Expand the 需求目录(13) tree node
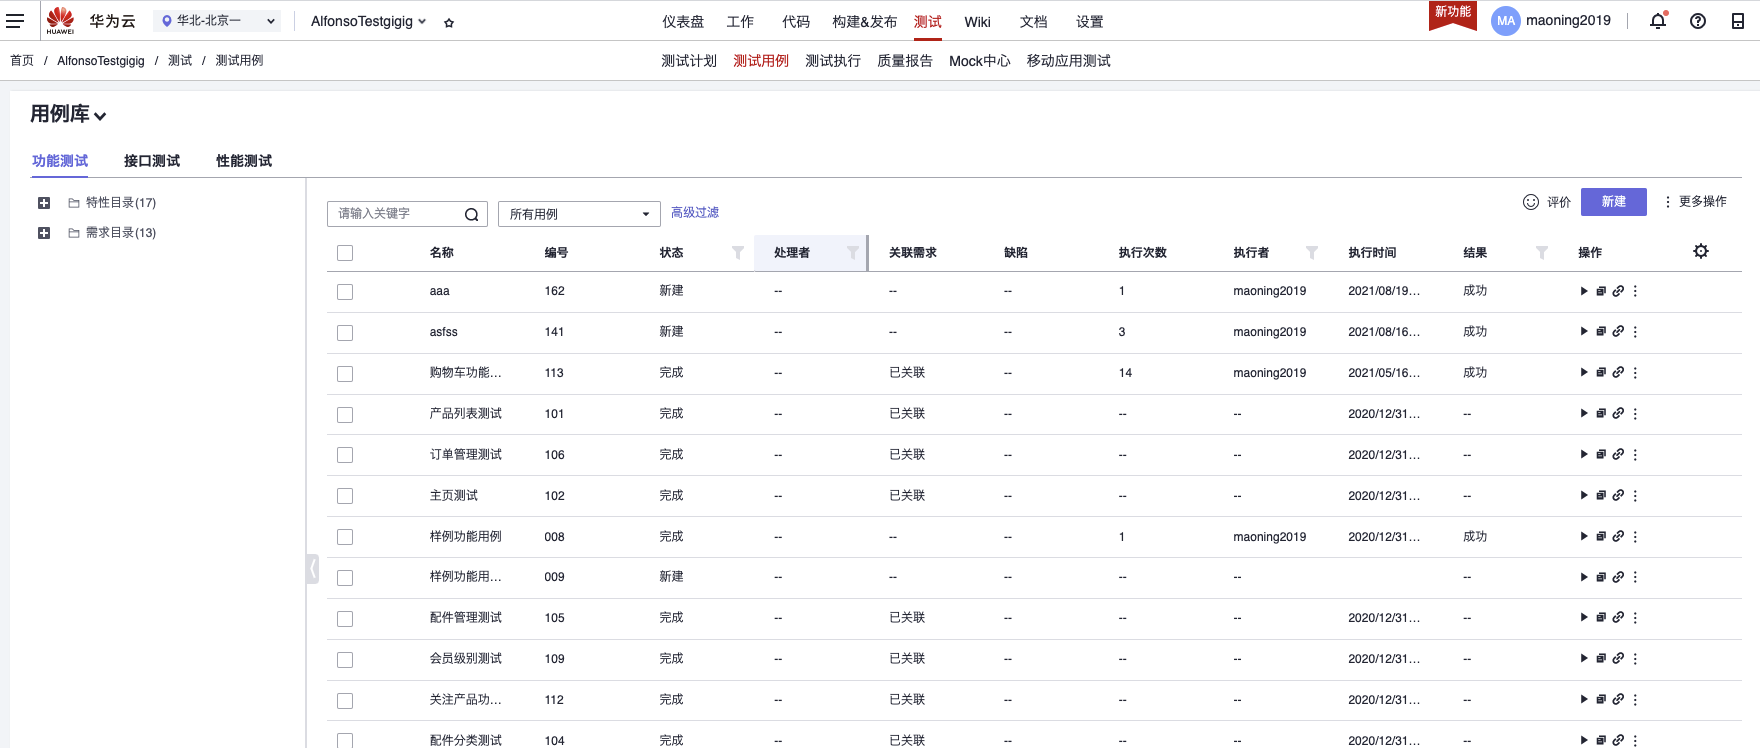This screenshot has width=1760, height=748. click(44, 233)
